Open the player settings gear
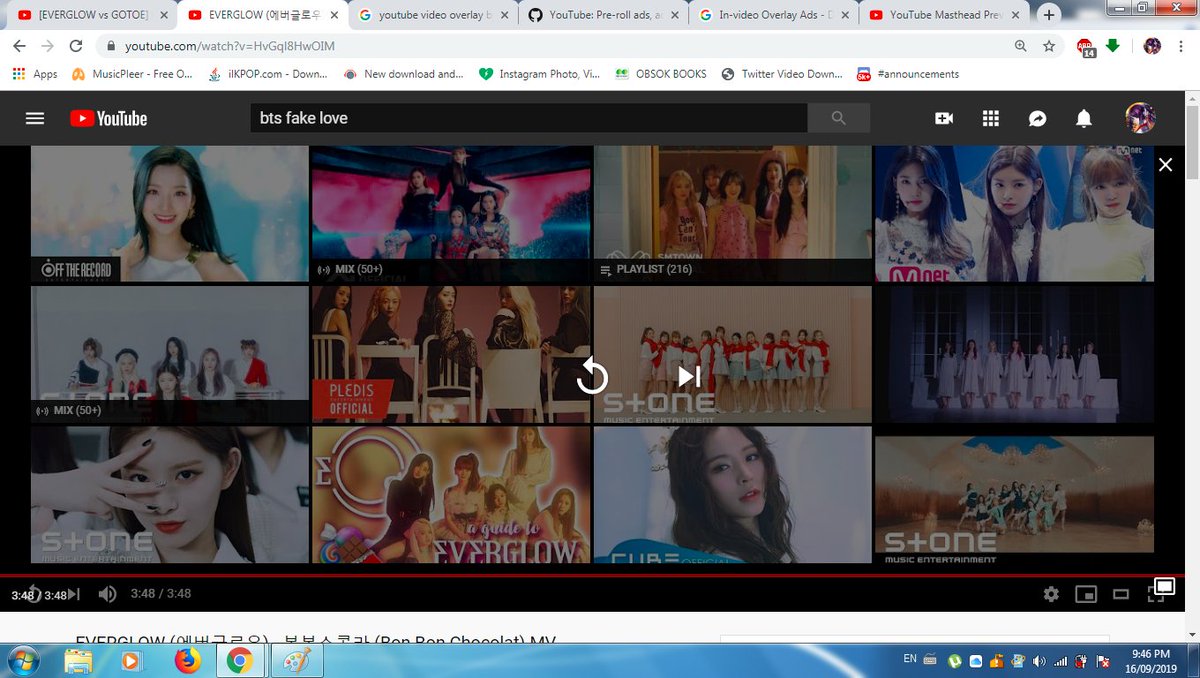The width and height of the screenshot is (1200, 678). (x=1051, y=594)
